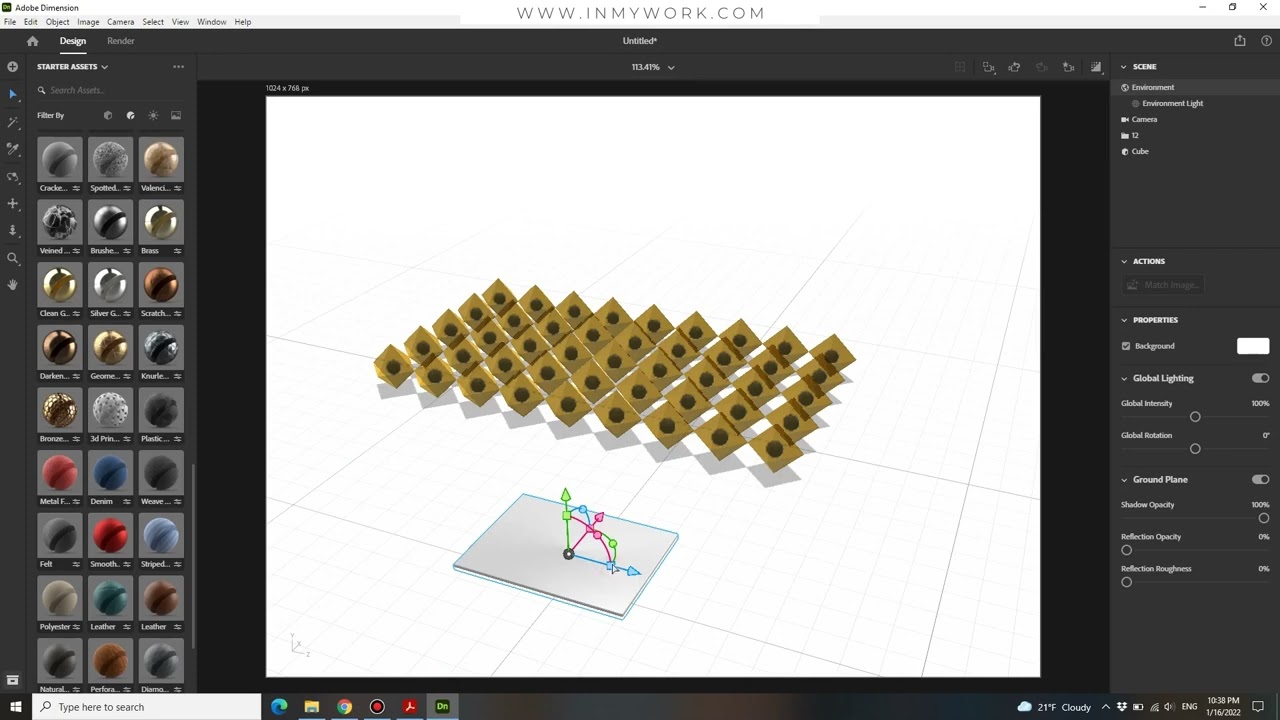Toggle the Ground Plane switch
Image resolution: width=1280 pixels, height=720 pixels.
(1260, 479)
